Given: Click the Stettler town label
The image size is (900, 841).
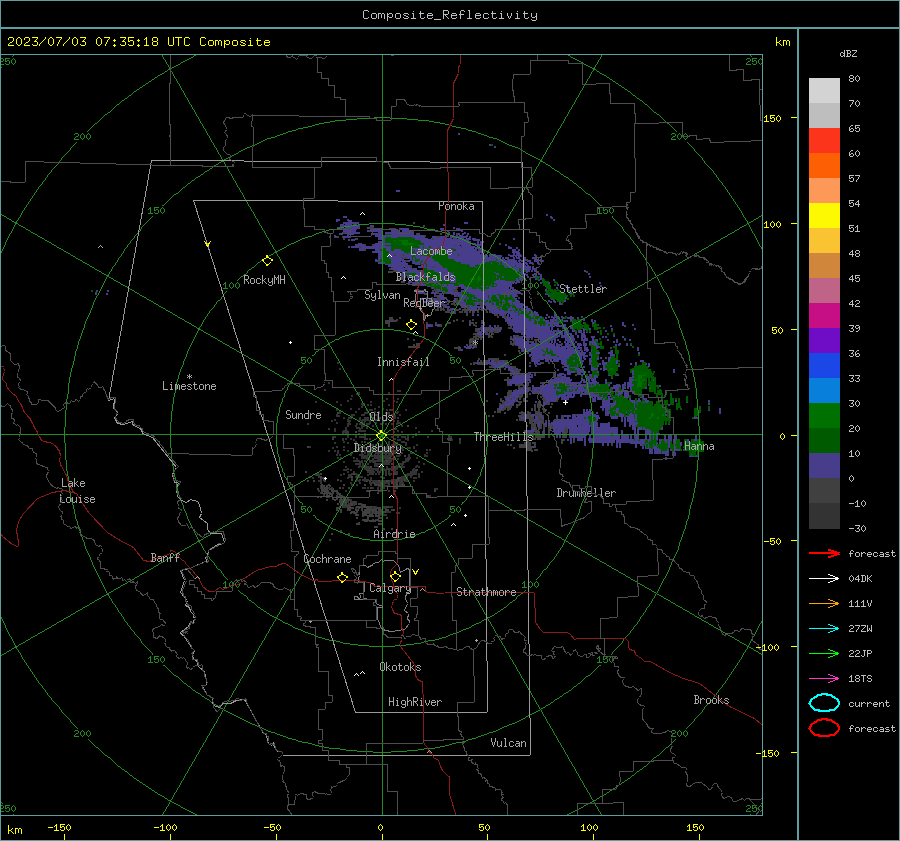Looking at the screenshot, I should (583, 289).
